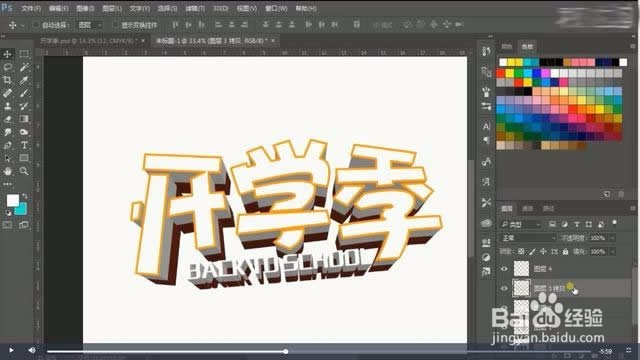Select the Rectangle shape tool
The height and width of the screenshot is (360, 640).
(24, 158)
